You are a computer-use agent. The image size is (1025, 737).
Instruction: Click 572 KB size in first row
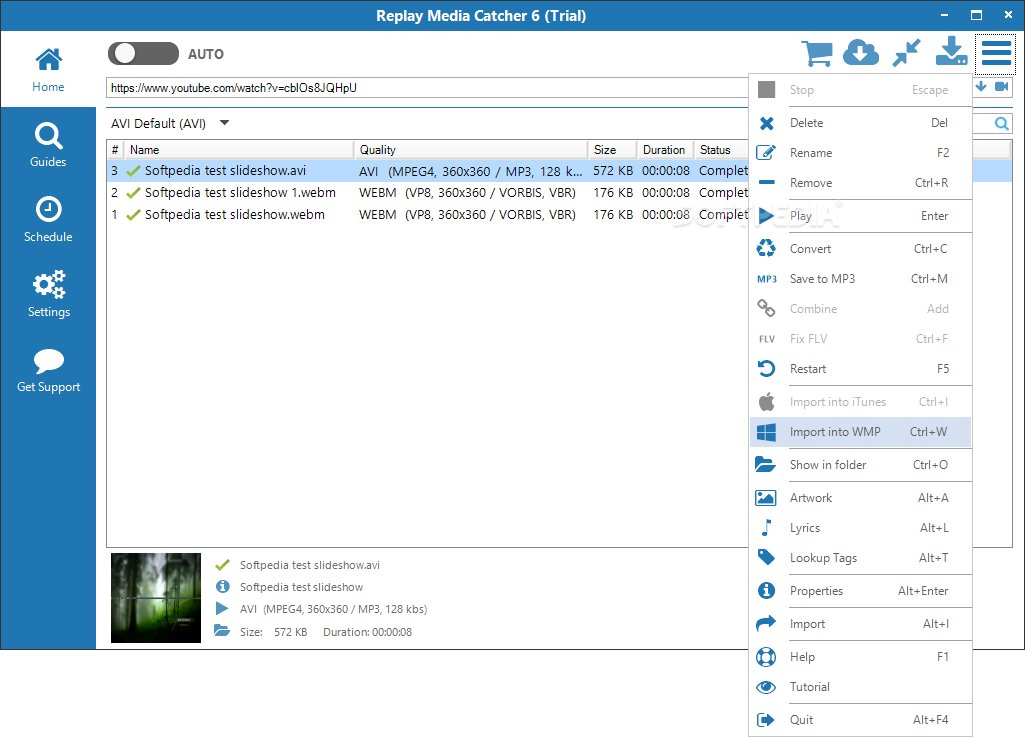613,171
